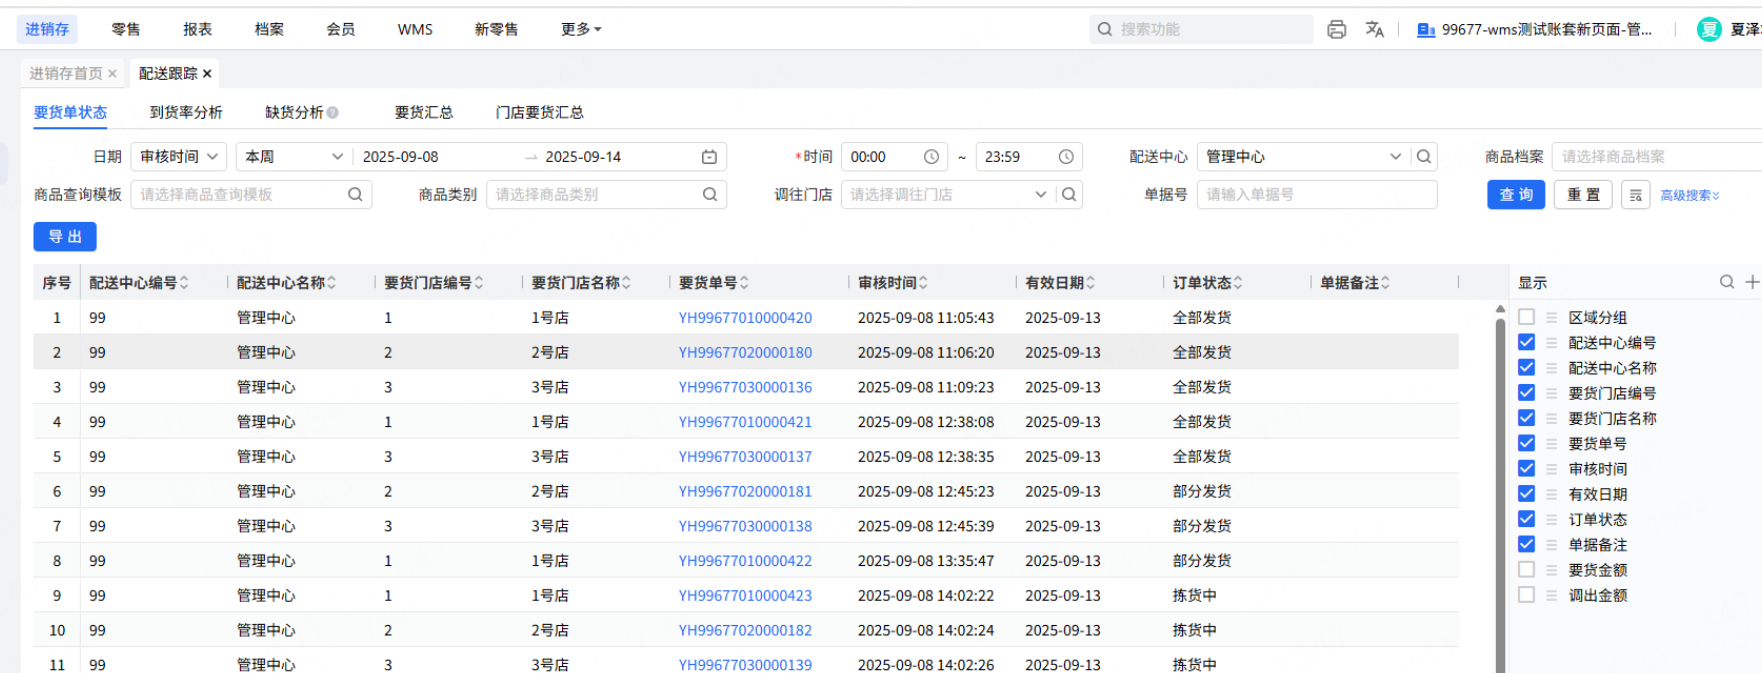This screenshot has height=673, width=1762.
Task: Enable the 区域分组 column checkbox
Action: coord(1526,317)
